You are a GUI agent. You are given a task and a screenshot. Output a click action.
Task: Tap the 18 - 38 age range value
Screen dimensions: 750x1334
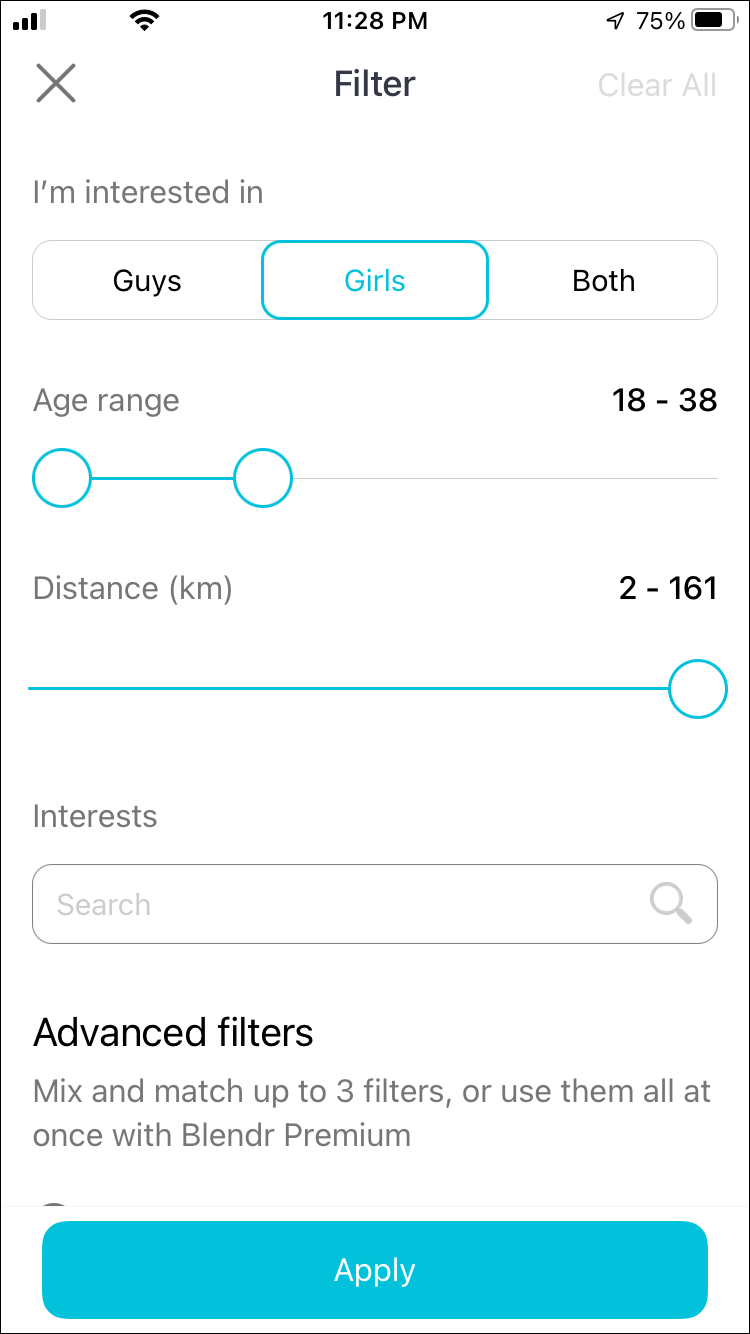[665, 401]
